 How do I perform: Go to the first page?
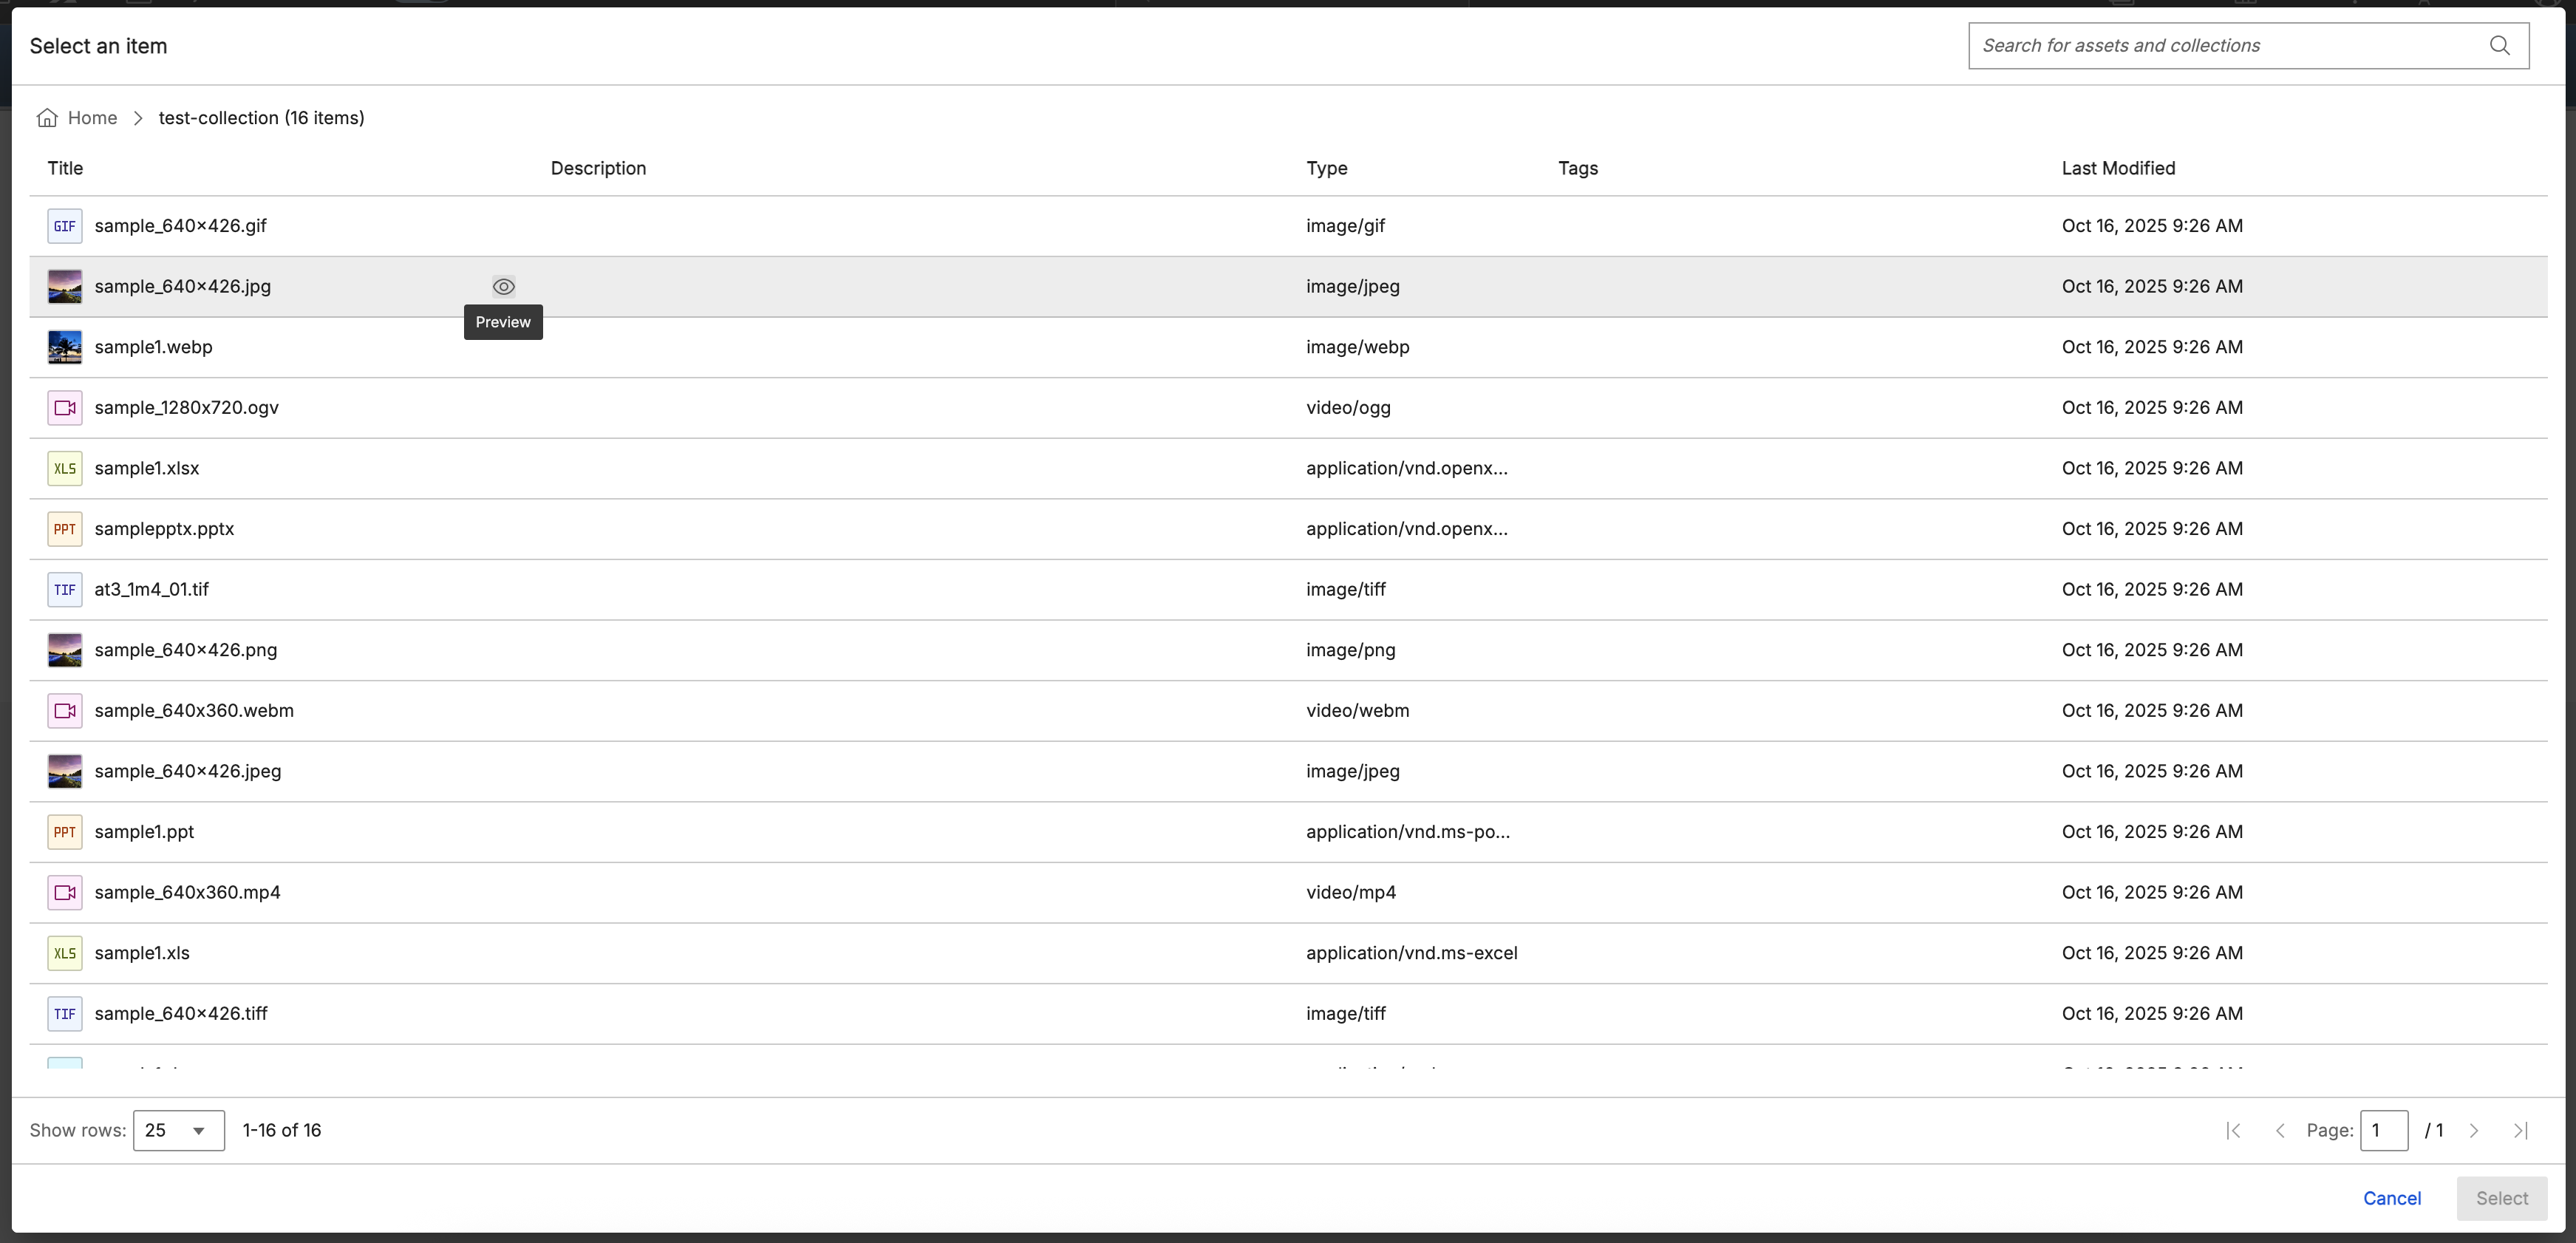point(2233,1130)
